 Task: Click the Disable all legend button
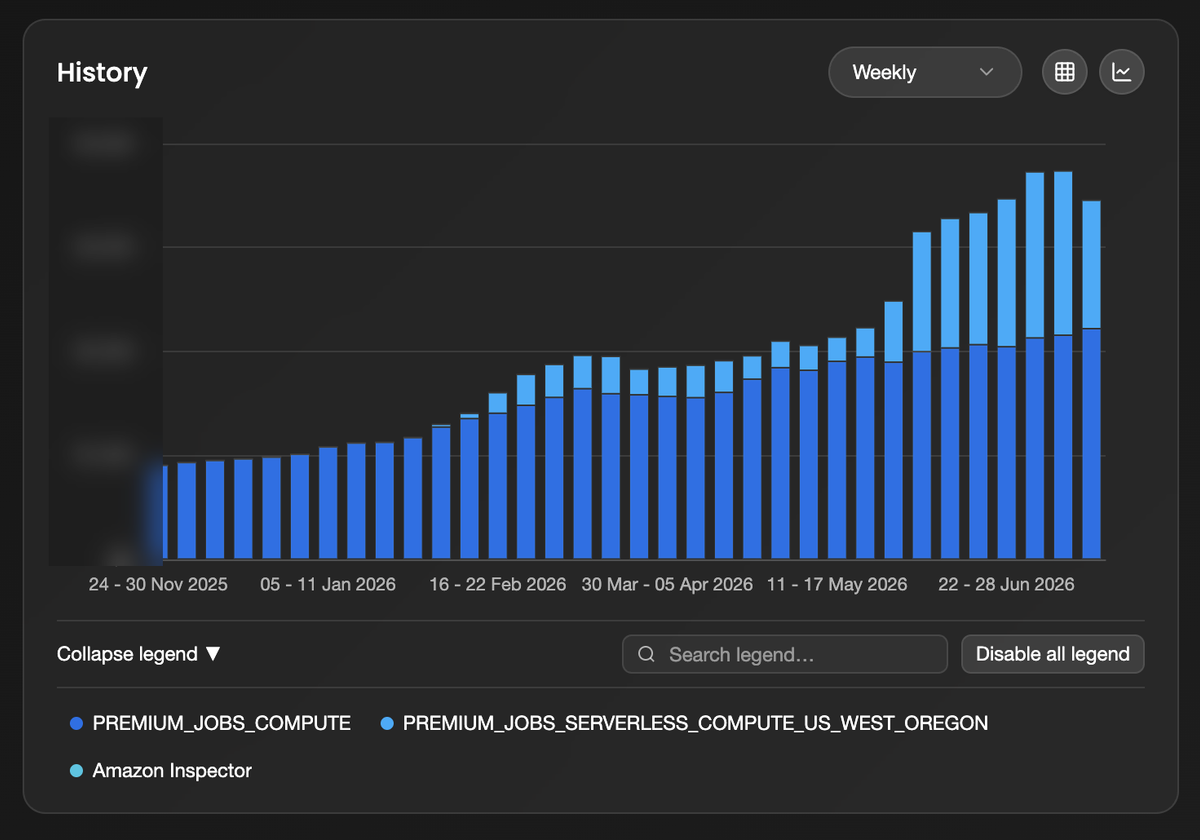pos(1053,654)
